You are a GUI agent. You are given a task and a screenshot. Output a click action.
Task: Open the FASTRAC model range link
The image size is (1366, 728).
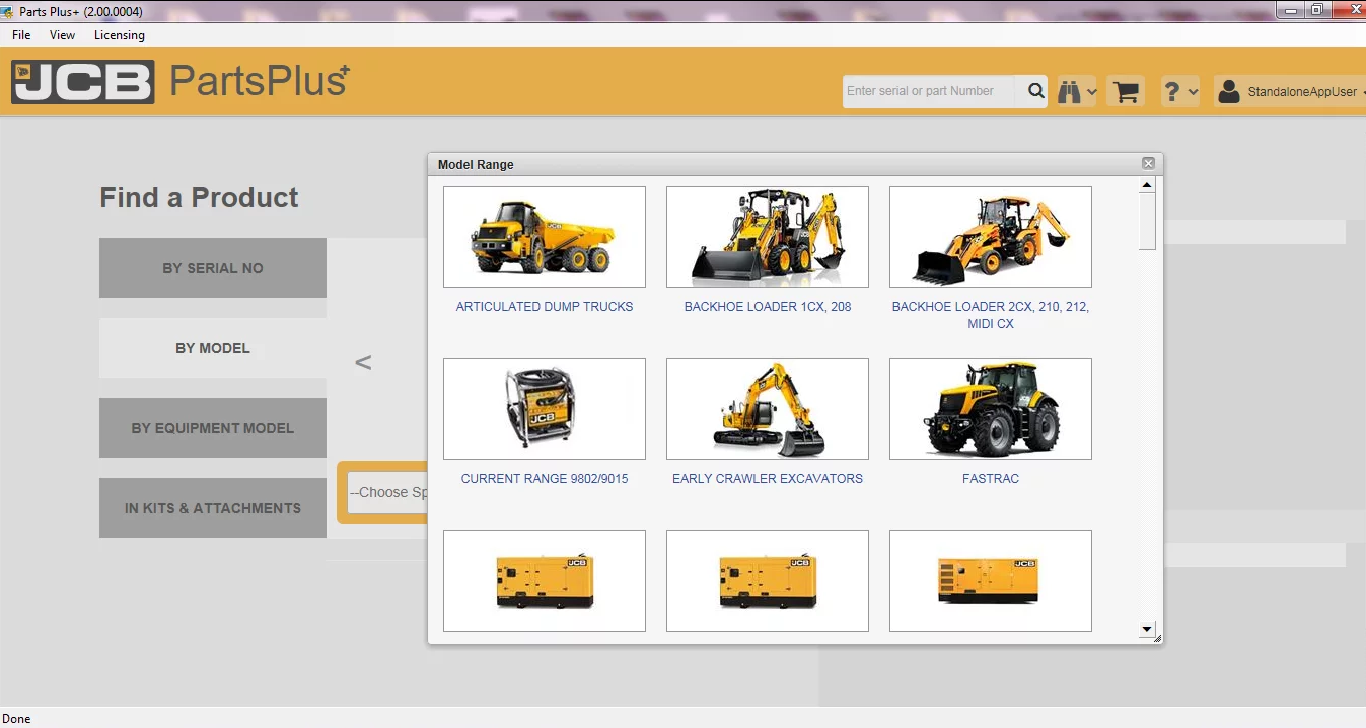990,478
